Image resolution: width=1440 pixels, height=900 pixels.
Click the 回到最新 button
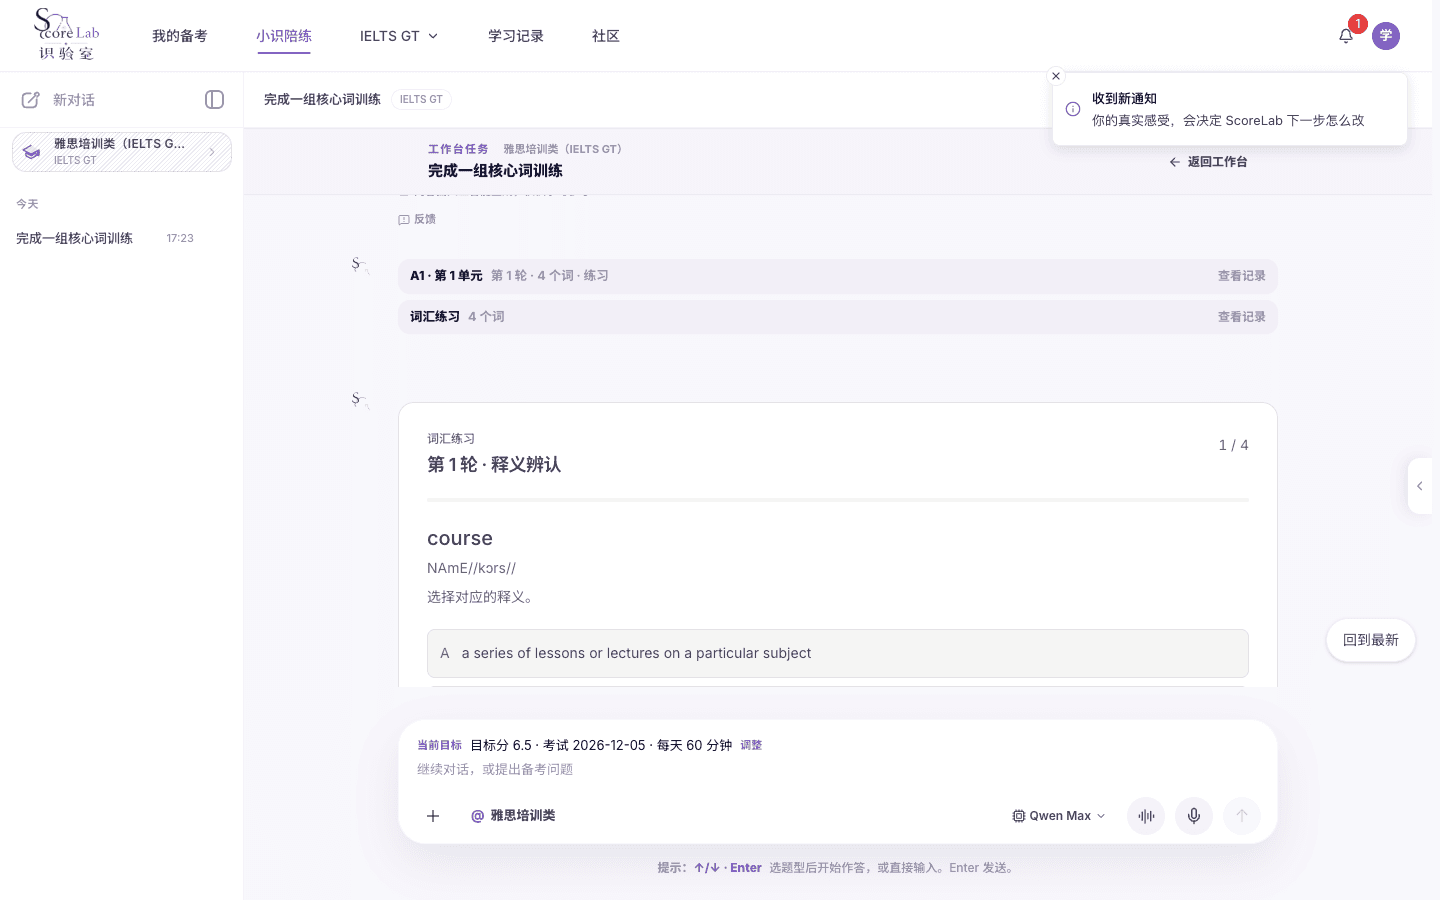click(1371, 640)
